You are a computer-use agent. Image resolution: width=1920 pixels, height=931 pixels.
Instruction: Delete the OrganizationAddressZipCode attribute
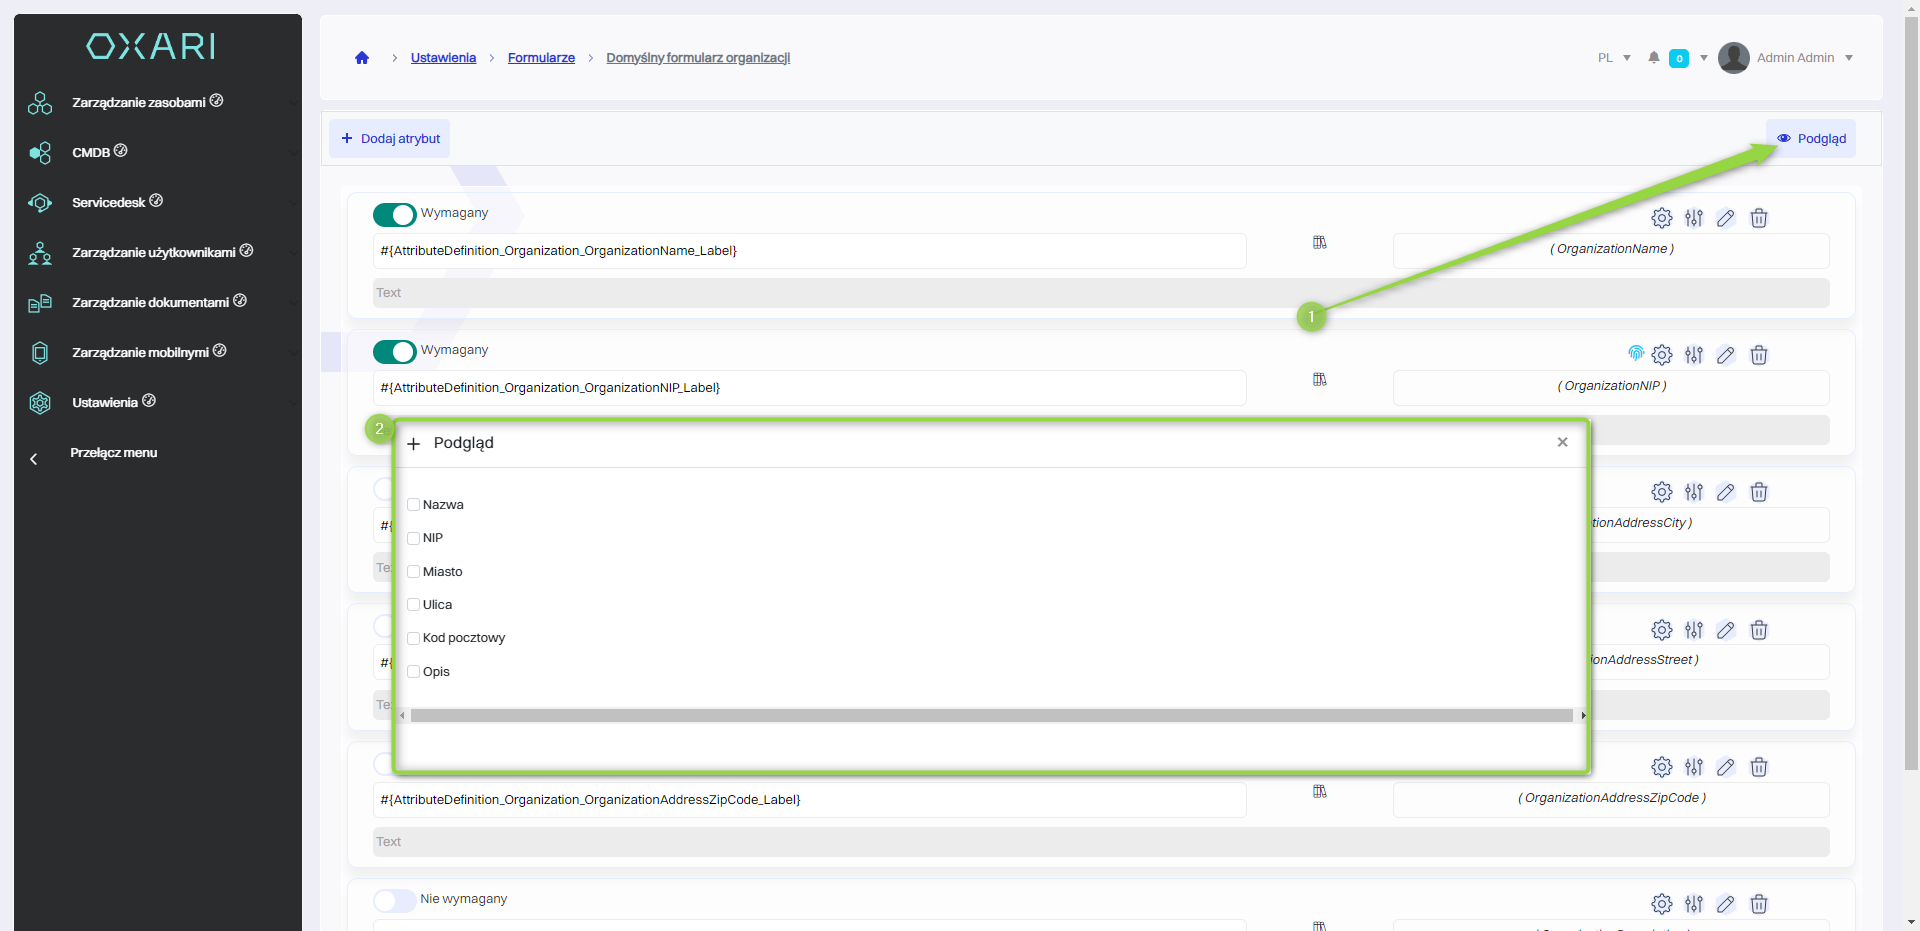click(x=1758, y=767)
